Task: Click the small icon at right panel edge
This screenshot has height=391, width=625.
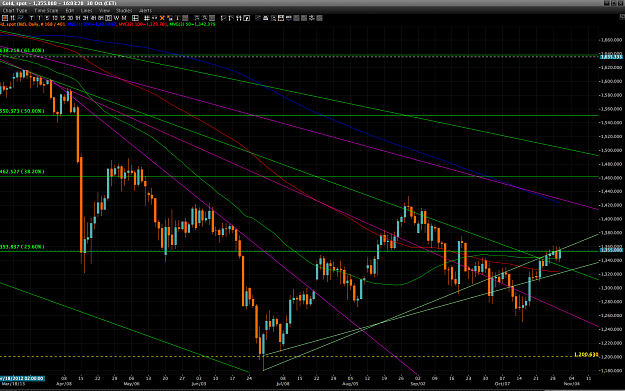Action: coord(622,17)
